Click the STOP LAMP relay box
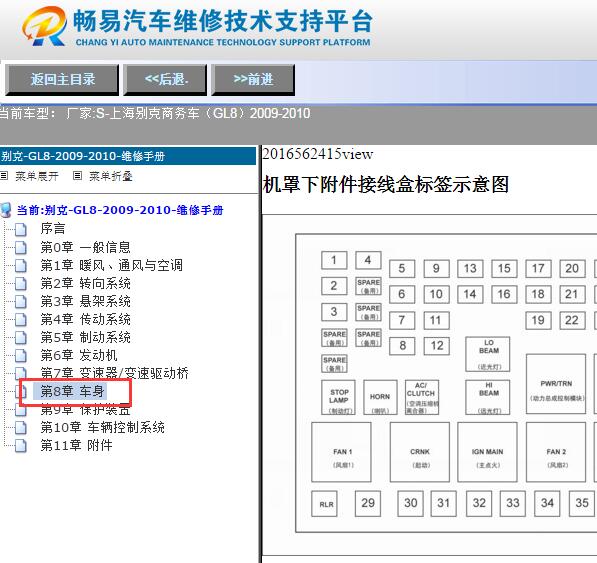 tap(338, 397)
